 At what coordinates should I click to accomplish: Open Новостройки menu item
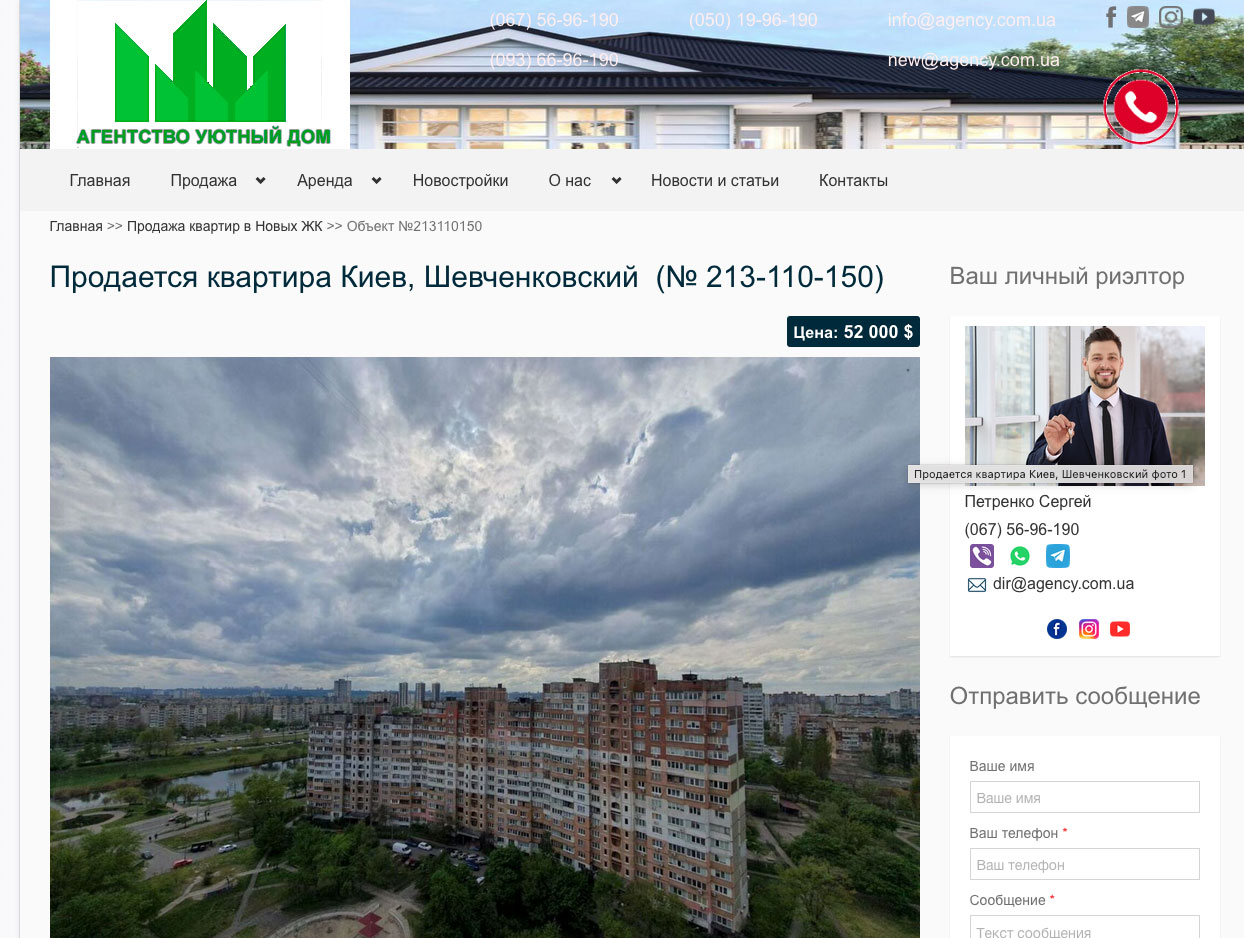pos(461,181)
